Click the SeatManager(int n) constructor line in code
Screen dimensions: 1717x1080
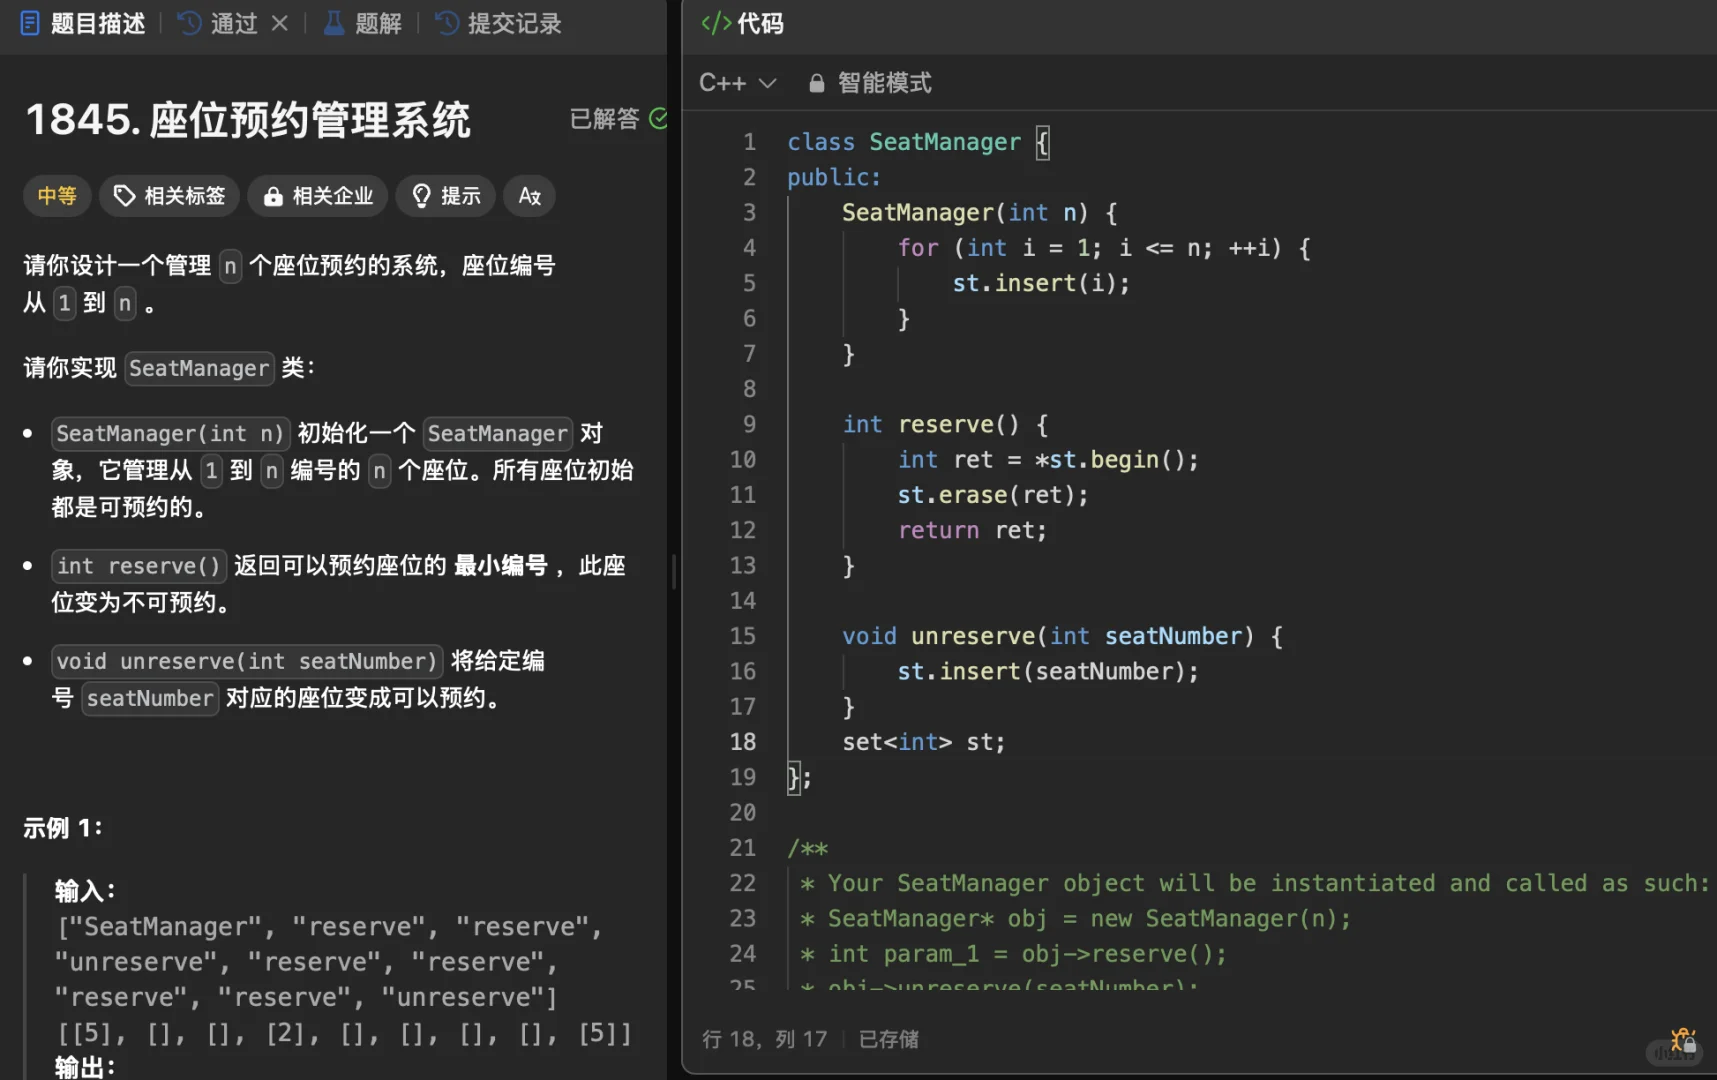tap(980, 213)
